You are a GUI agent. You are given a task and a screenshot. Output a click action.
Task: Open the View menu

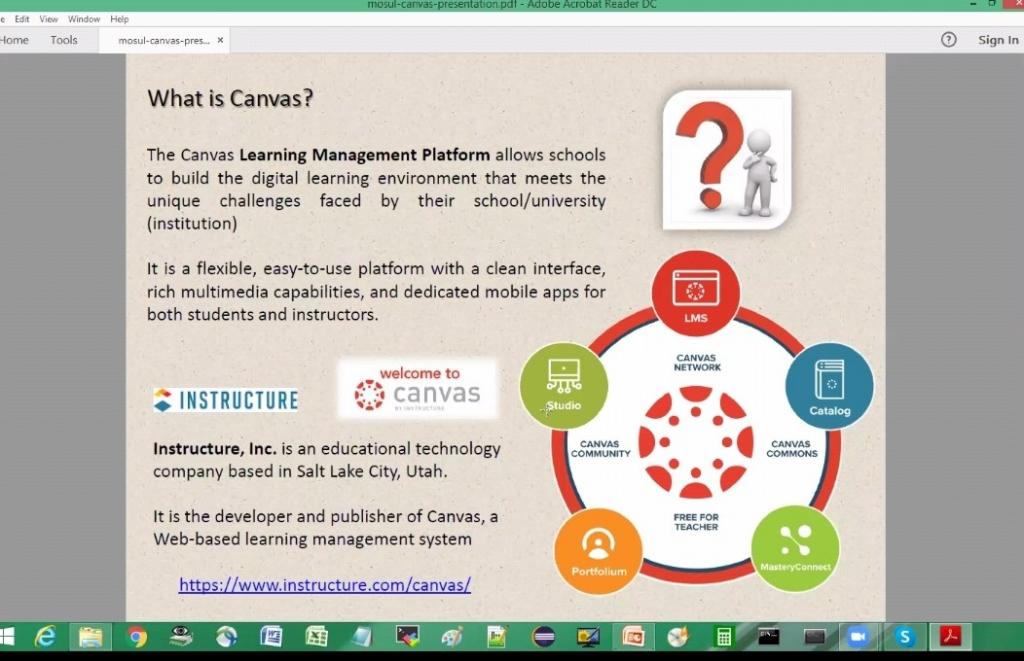pos(48,19)
